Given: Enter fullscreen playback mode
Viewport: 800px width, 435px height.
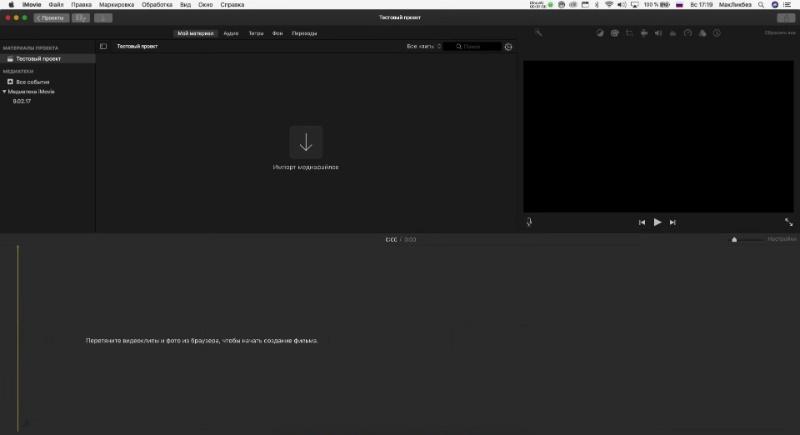Looking at the screenshot, I should (x=789, y=222).
